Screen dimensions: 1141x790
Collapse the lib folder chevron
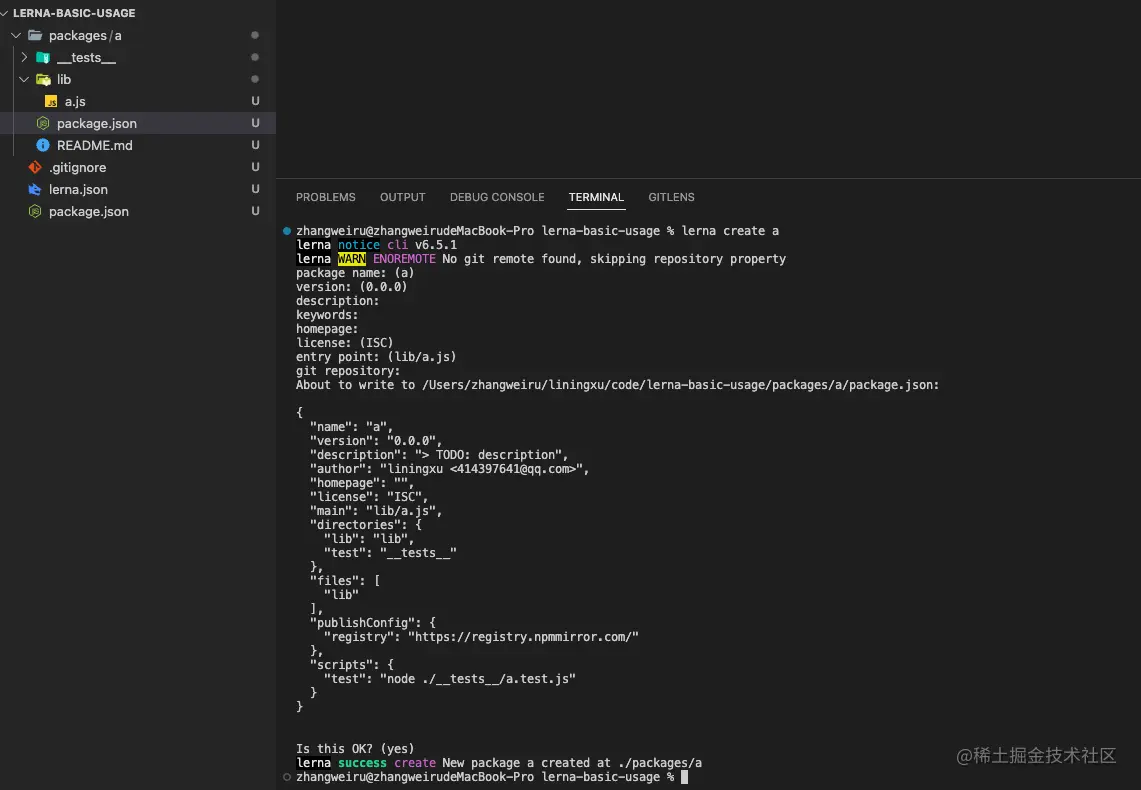click(24, 79)
